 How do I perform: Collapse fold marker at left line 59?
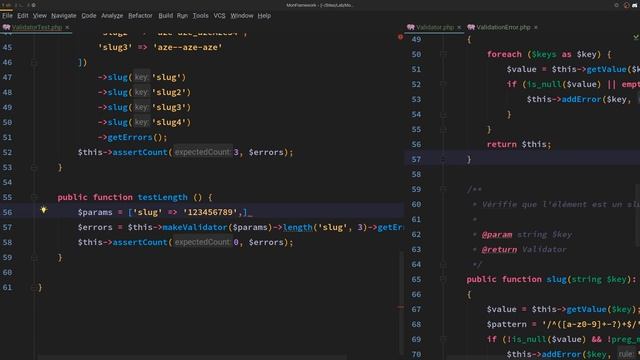pos(34,258)
